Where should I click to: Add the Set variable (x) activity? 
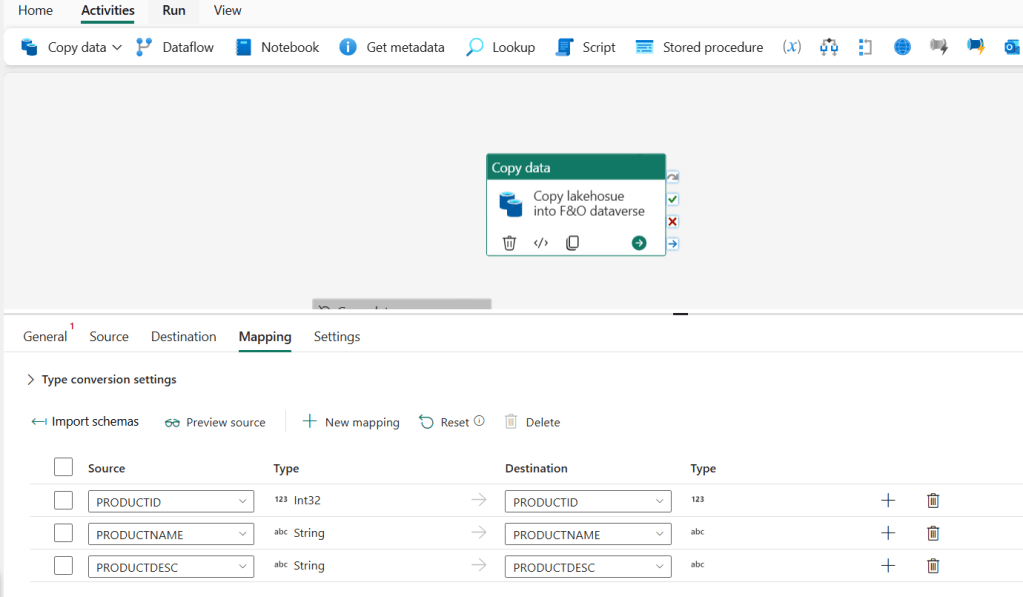coord(792,47)
